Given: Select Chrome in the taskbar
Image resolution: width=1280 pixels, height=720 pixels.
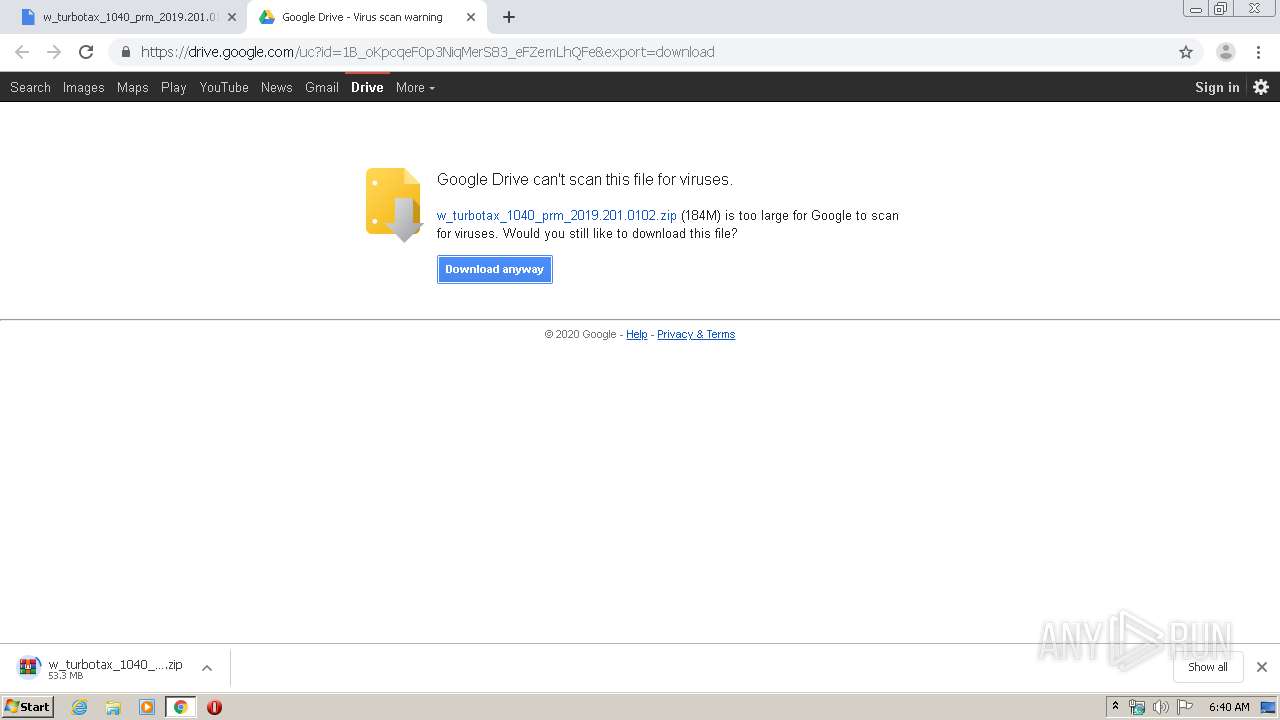Looking at the screenshot, I should [x=180, y=707].
